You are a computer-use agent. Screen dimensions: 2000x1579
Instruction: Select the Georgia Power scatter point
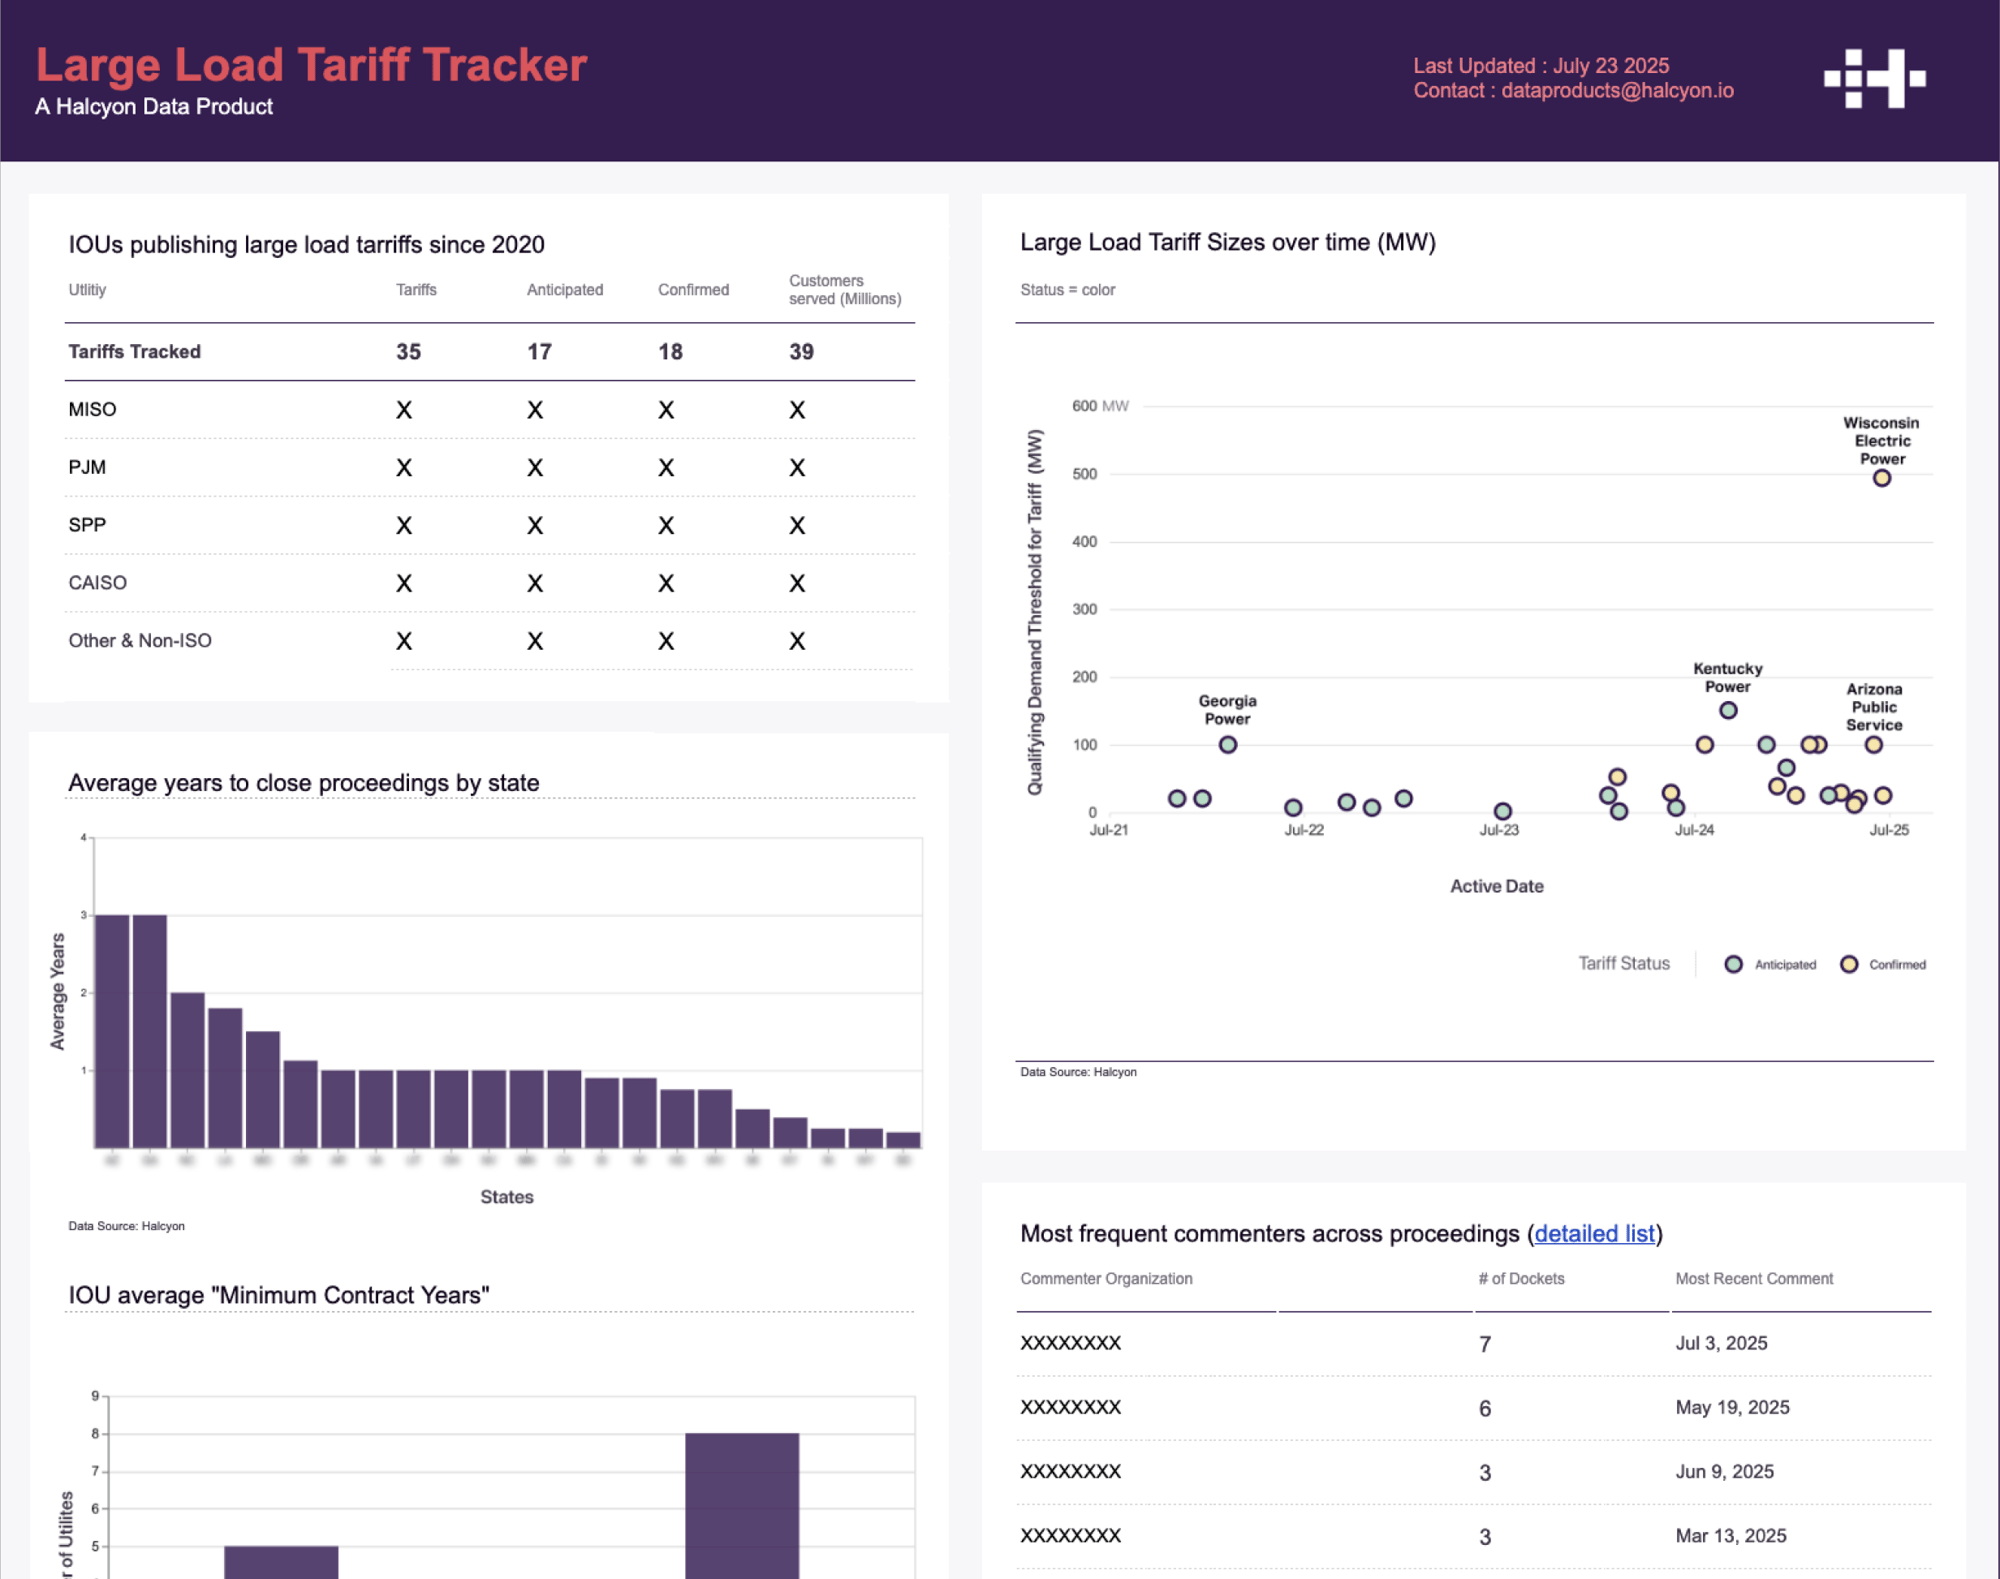(x=1227, y=744)
